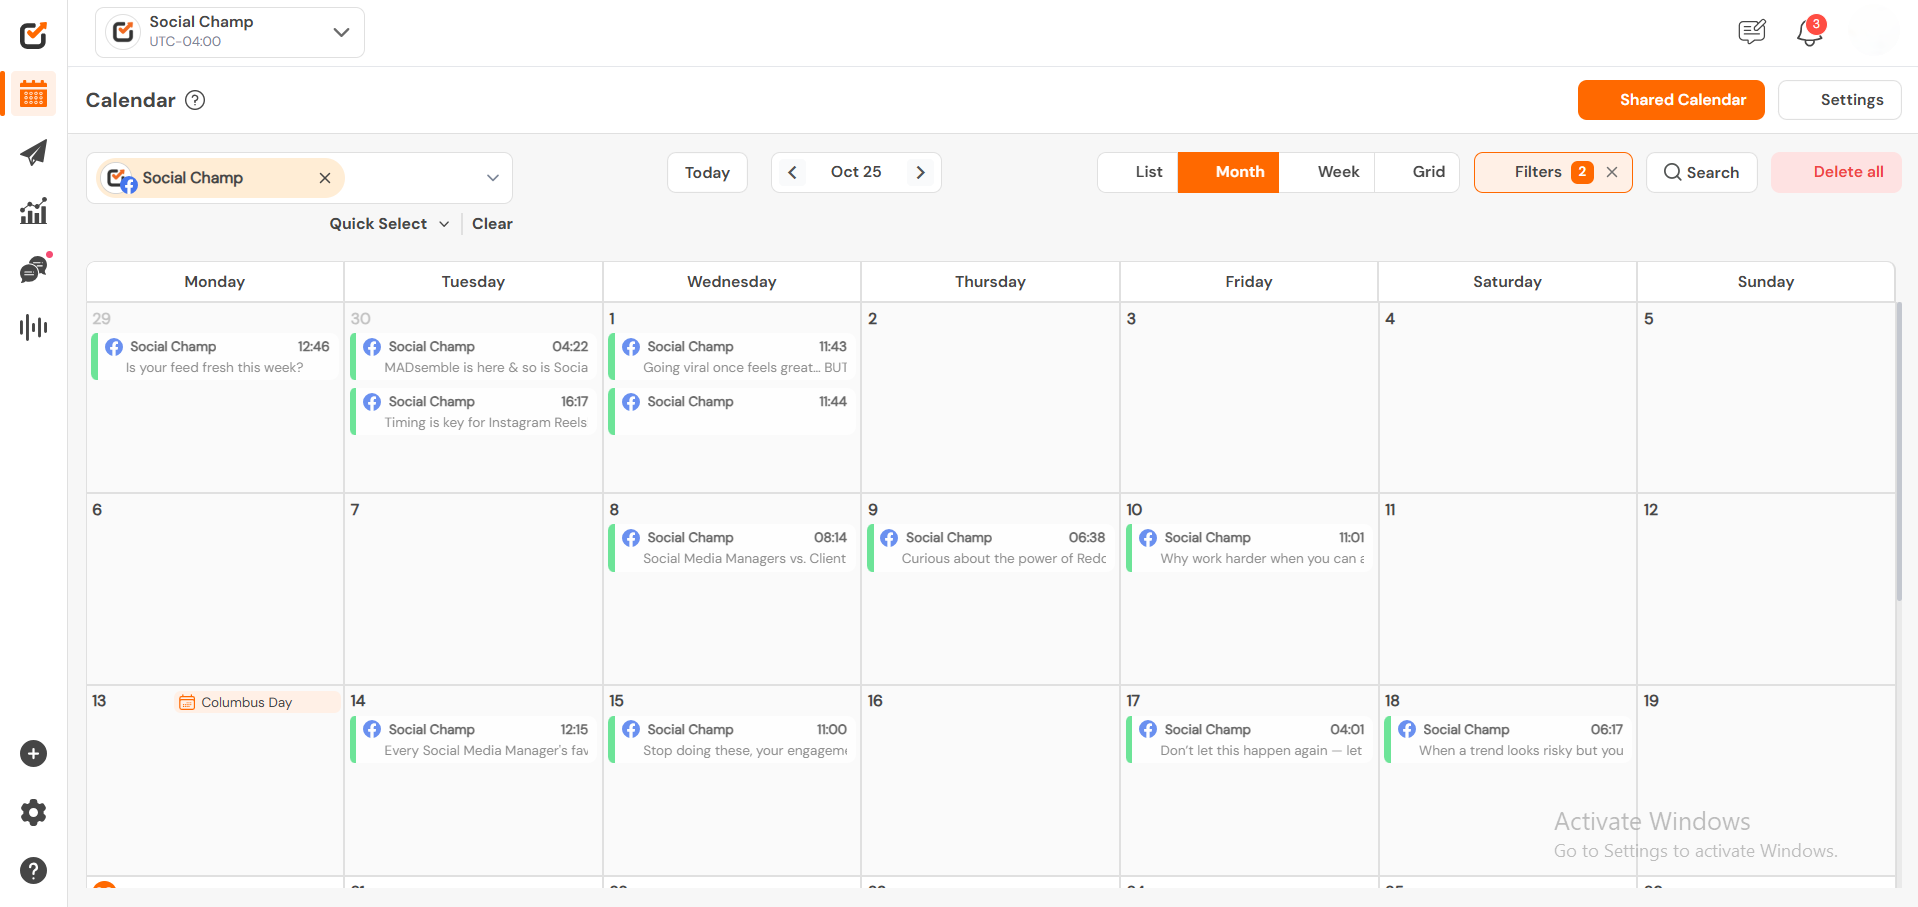
Task: Open notifications bell icon
Action: [1809, 33]
